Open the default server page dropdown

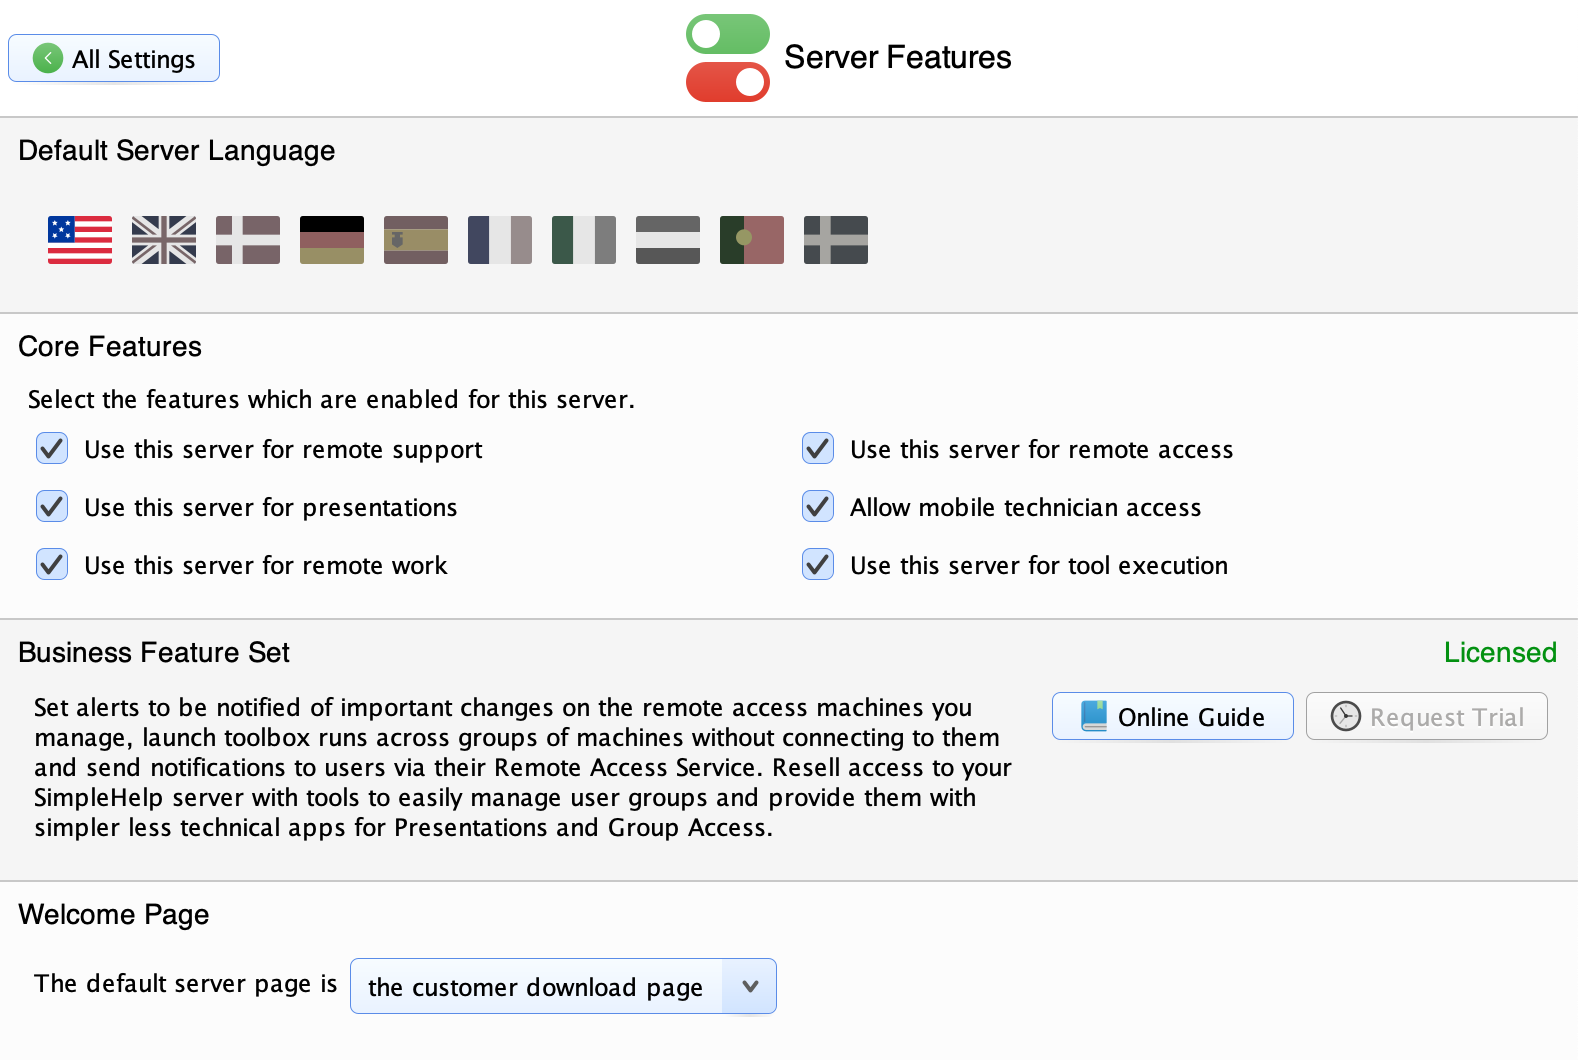tap(563, 986)
